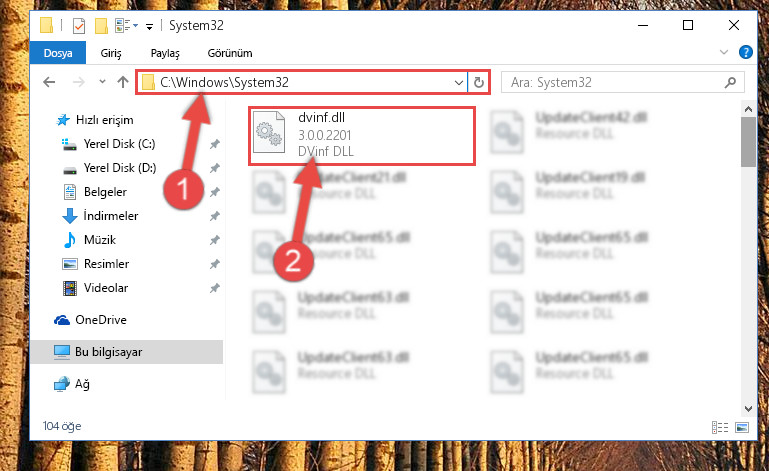This screenshot has height=471, width=769.
Task: Unpin Belgeler using its pin icon
Action: click(214, 192)
